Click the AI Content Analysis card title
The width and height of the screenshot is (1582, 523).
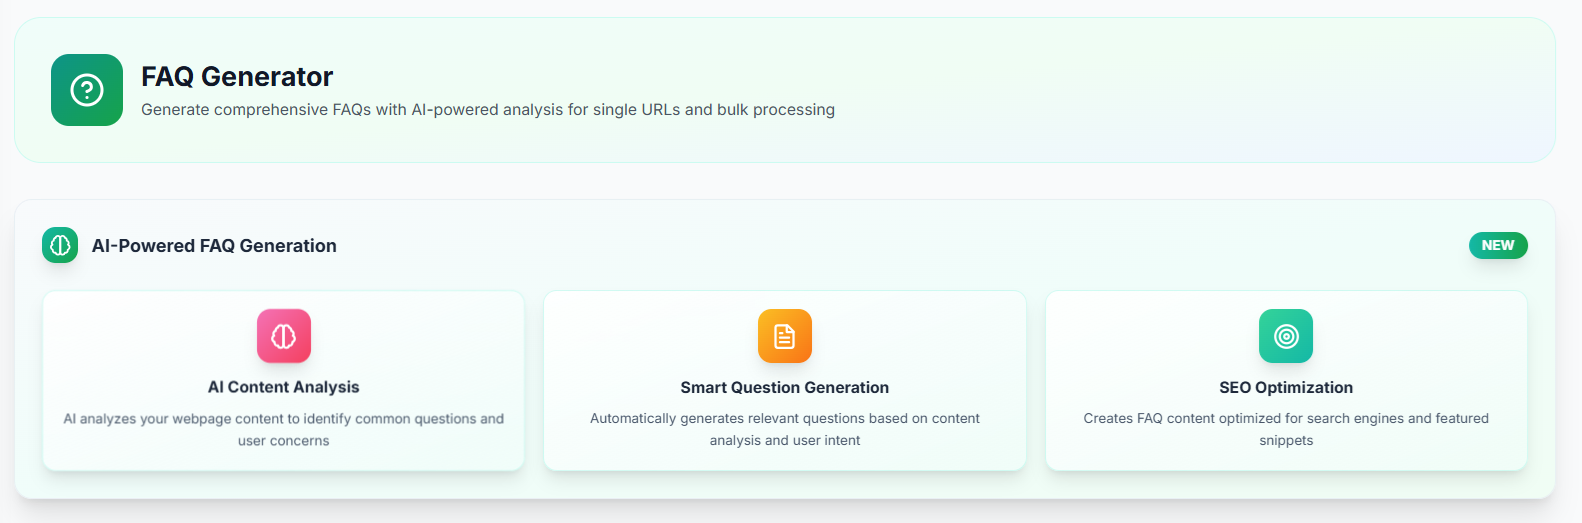pyautogui.click(x=283, y=387)
